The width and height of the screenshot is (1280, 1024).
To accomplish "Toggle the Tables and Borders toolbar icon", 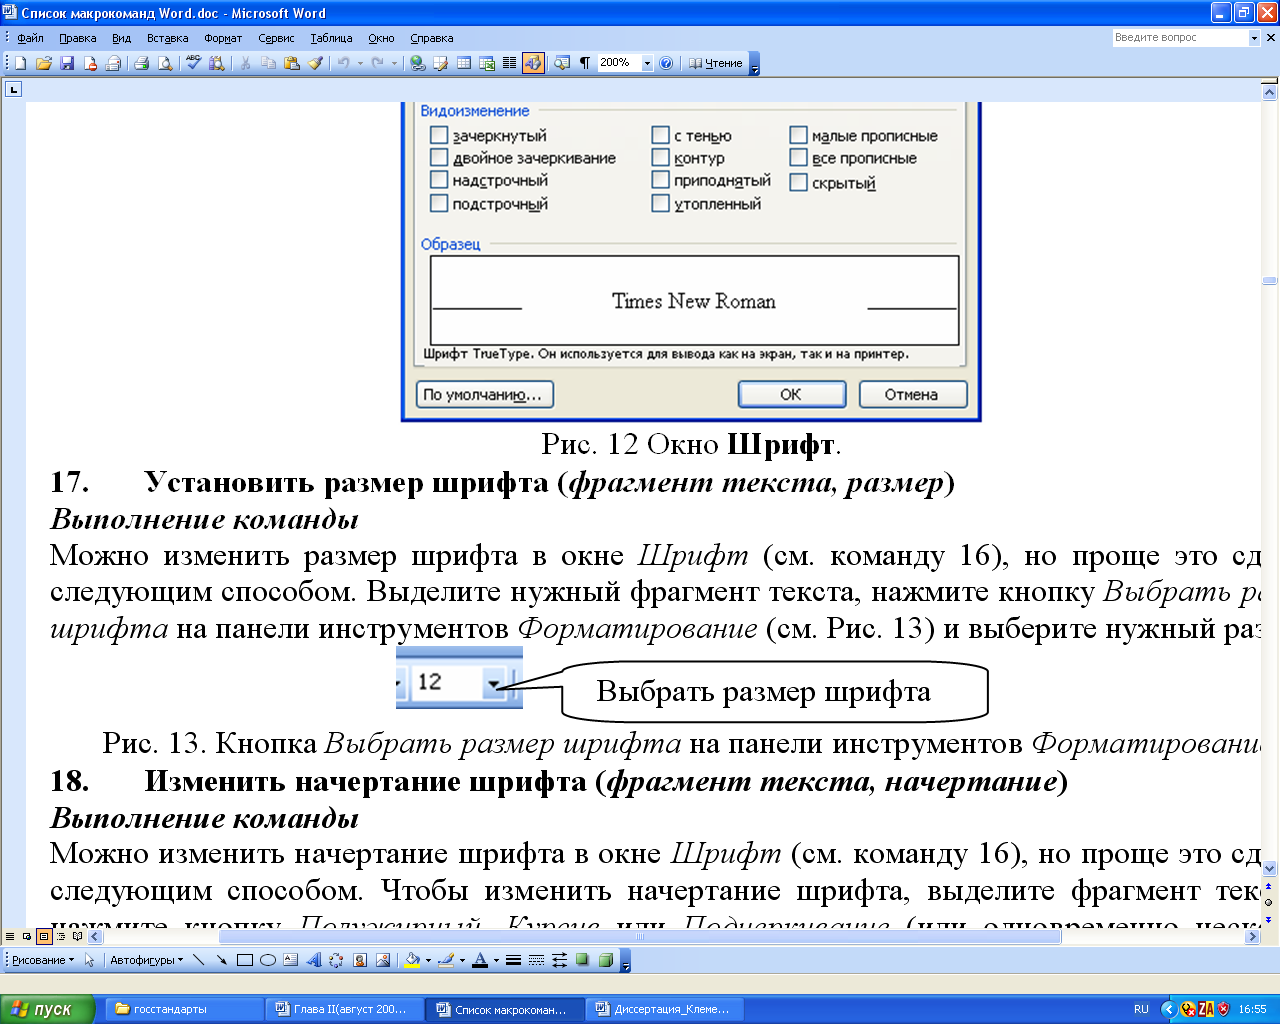I will tap(441, 63).
